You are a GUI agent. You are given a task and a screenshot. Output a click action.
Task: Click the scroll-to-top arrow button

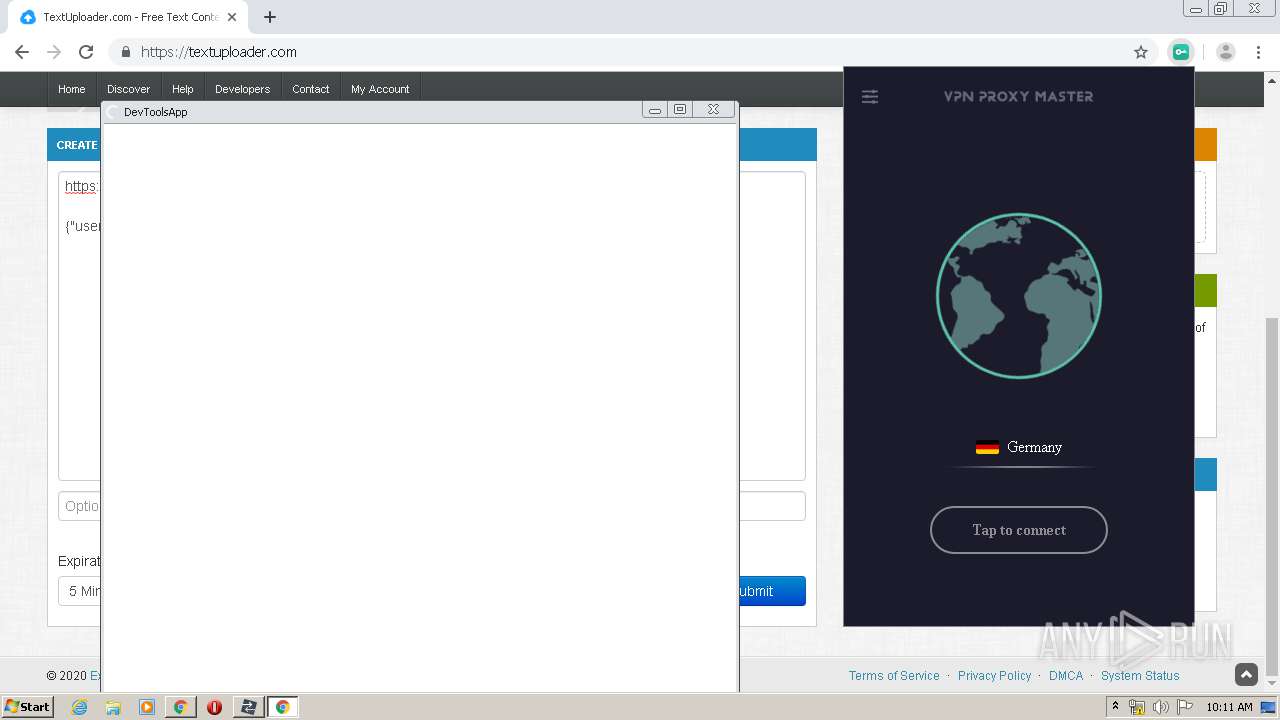point(1246,675)
